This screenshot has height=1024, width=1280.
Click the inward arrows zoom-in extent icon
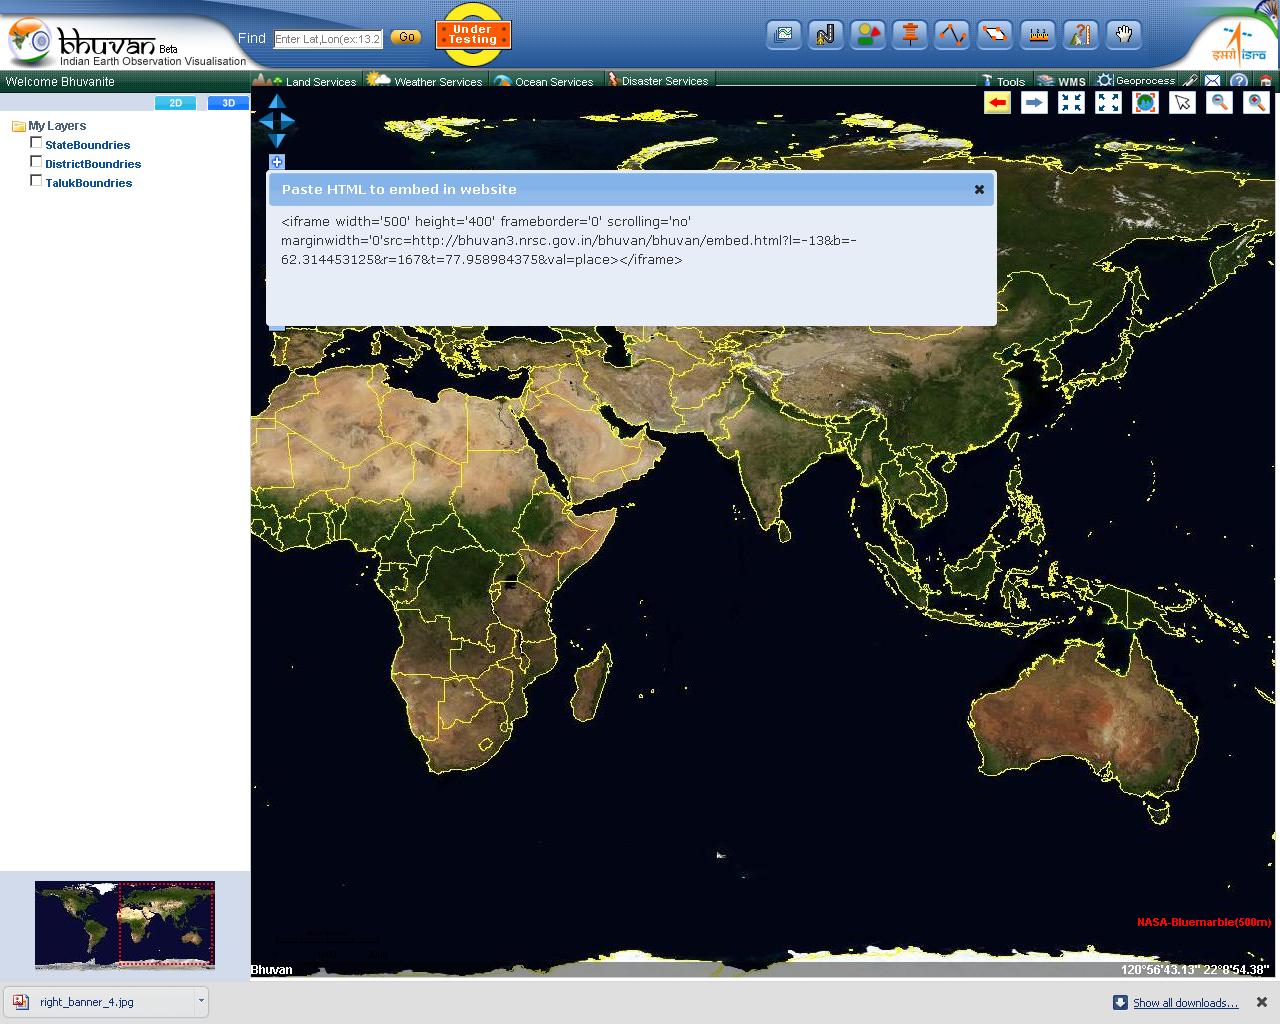point(1071,102)
